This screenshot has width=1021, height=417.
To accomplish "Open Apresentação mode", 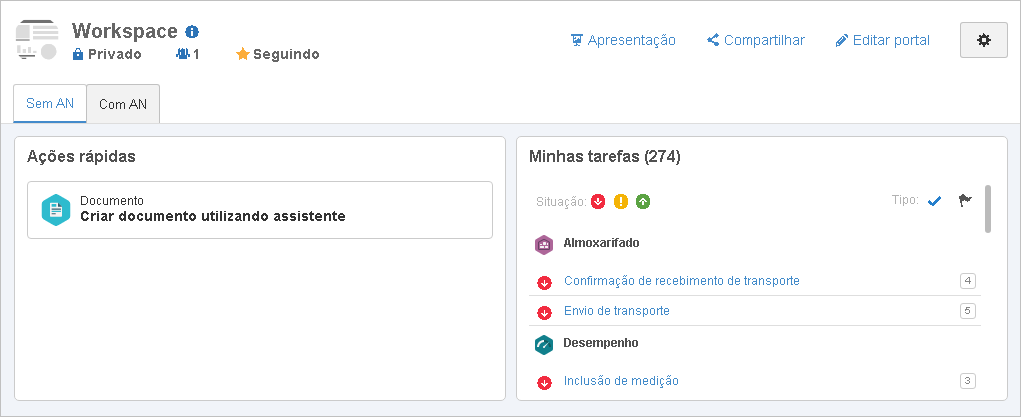I will point(622,40).
